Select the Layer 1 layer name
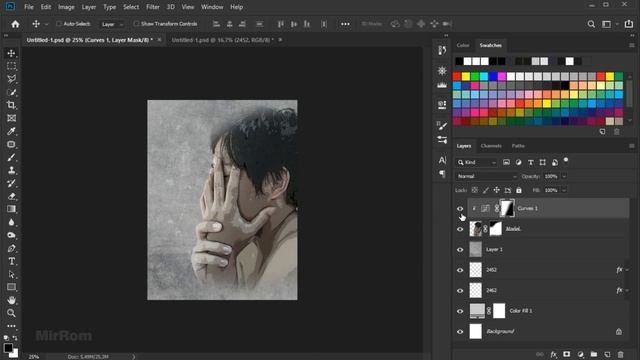This screenshot has height=360, width=640. tap(494, 249)
